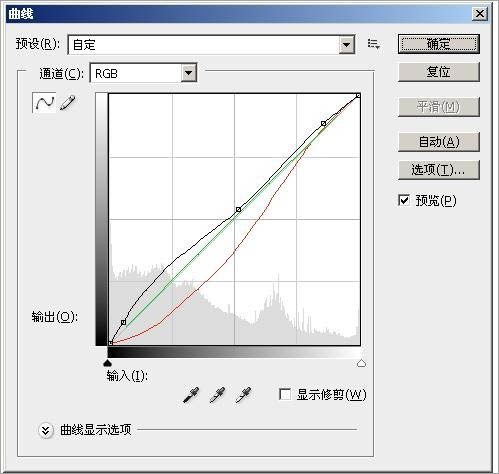
Task: Click the 确定 OK button
Action: pos(439,44)
